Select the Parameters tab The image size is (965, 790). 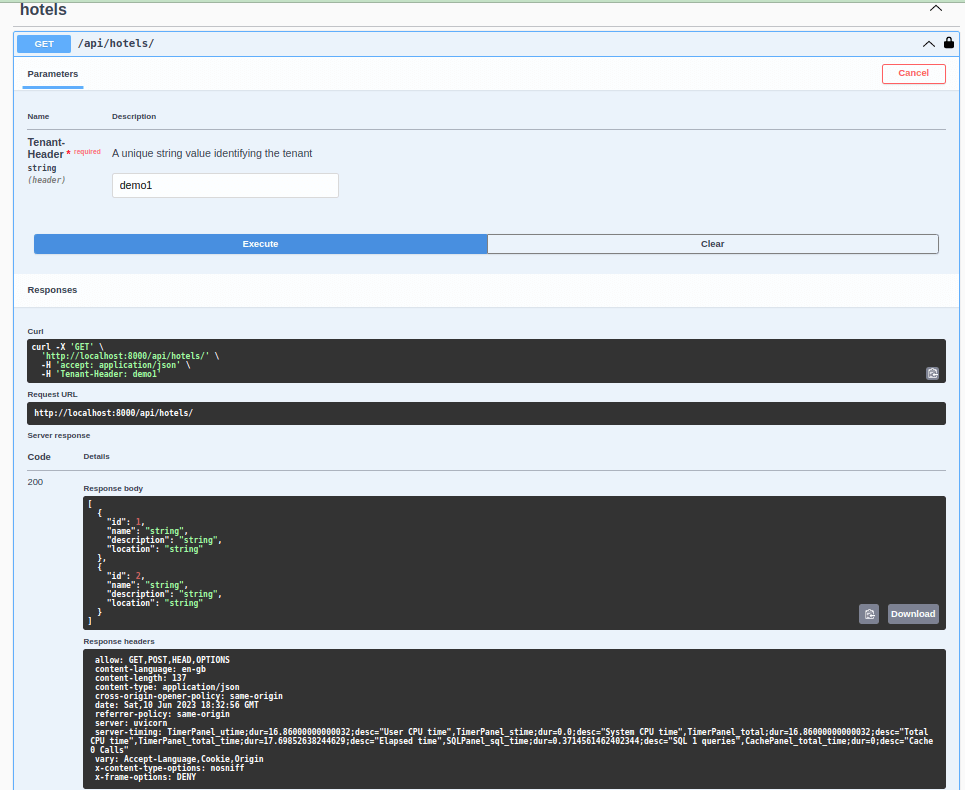52,73
